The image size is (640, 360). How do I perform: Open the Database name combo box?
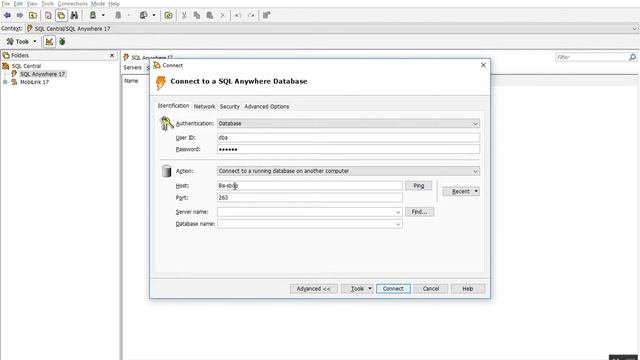click(309, 224)
